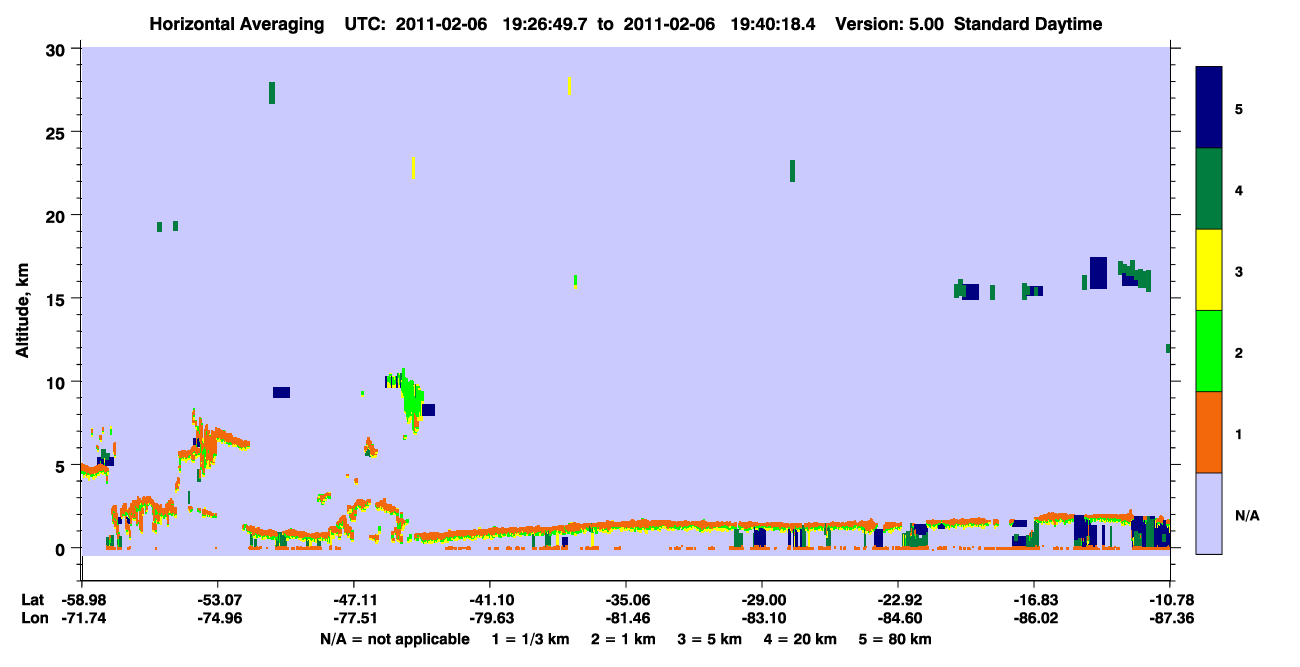Click the green marker near 27 km altitude

(272, 93)
